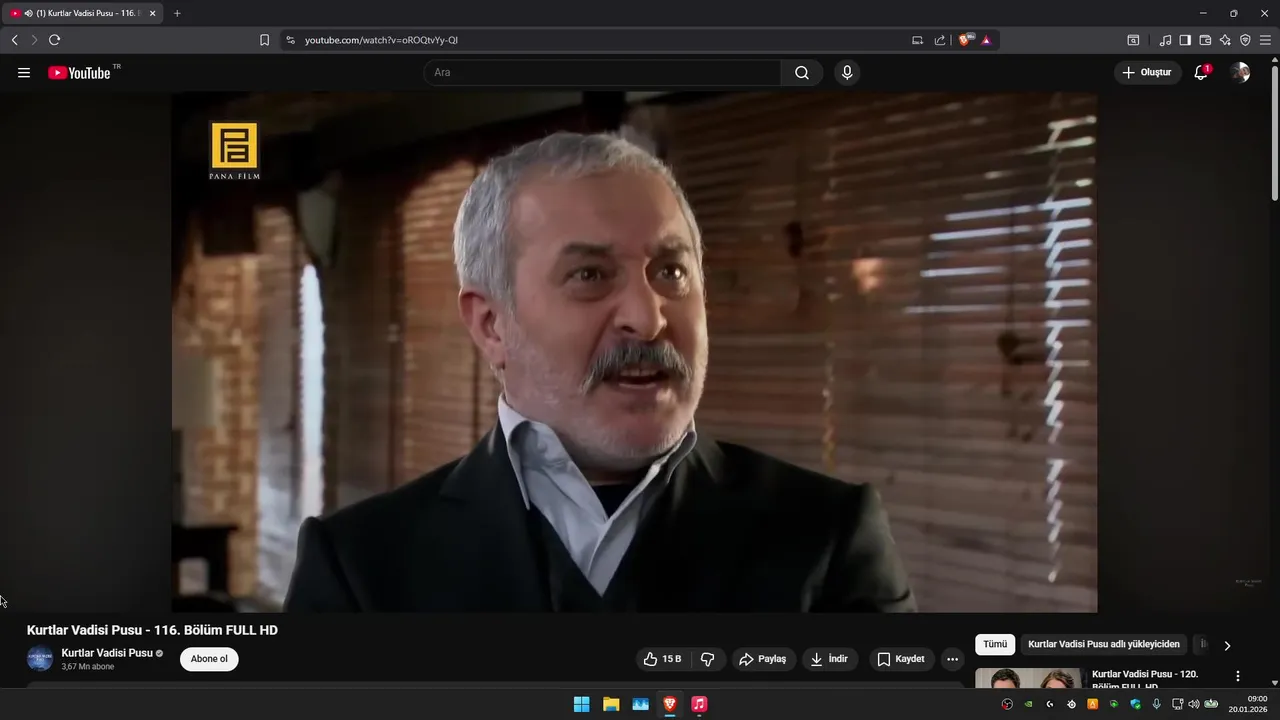Open Brave Rewards triangle icon
1280x720 pixels.
[x=986, y=40]
